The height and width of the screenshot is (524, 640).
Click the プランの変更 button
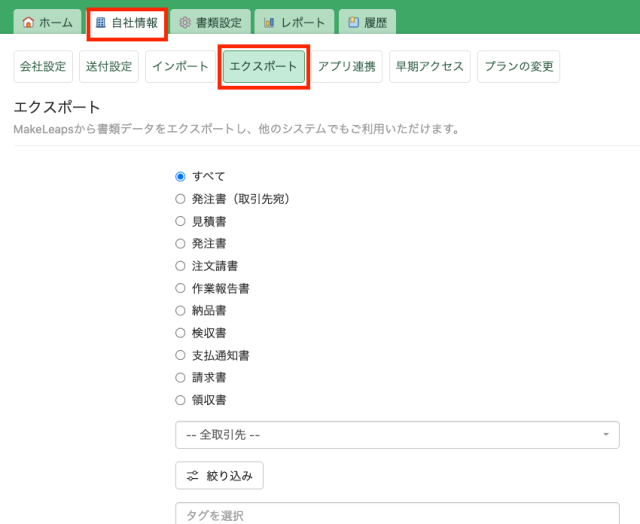point(517,67)
